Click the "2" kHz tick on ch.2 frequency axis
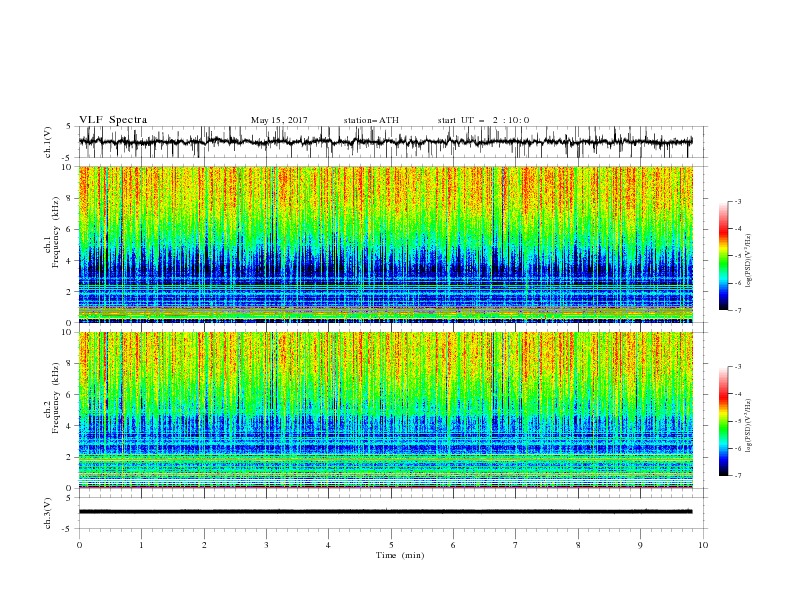 pos(70,457)
